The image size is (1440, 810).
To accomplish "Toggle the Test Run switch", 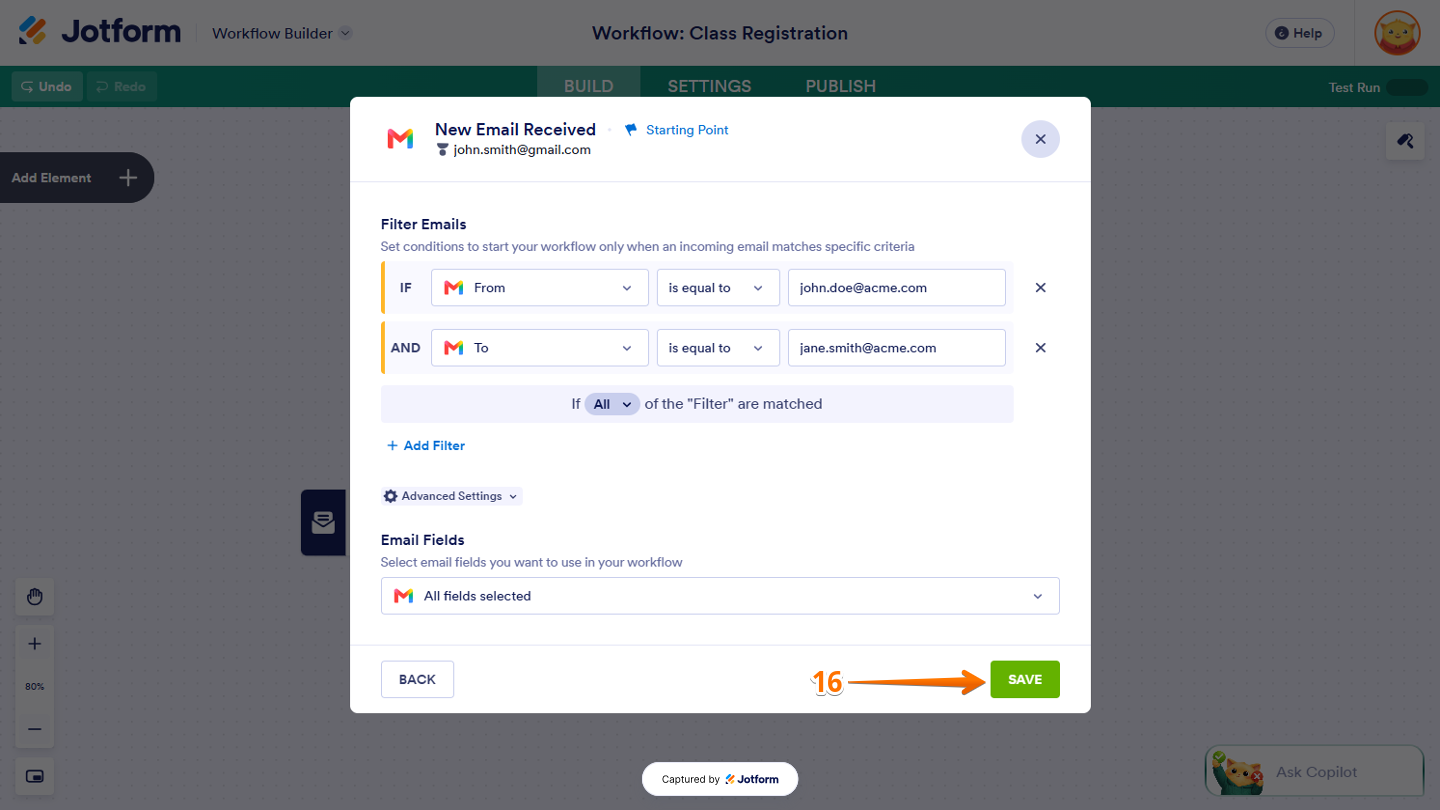I will click(1408, 87).
